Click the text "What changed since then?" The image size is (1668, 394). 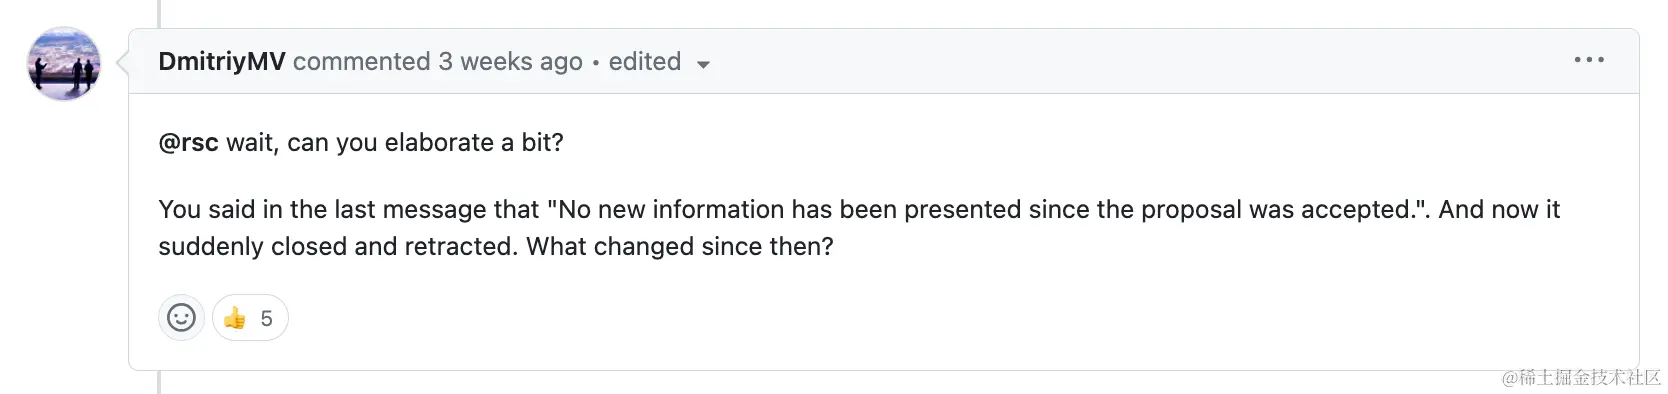pos(680,246)
